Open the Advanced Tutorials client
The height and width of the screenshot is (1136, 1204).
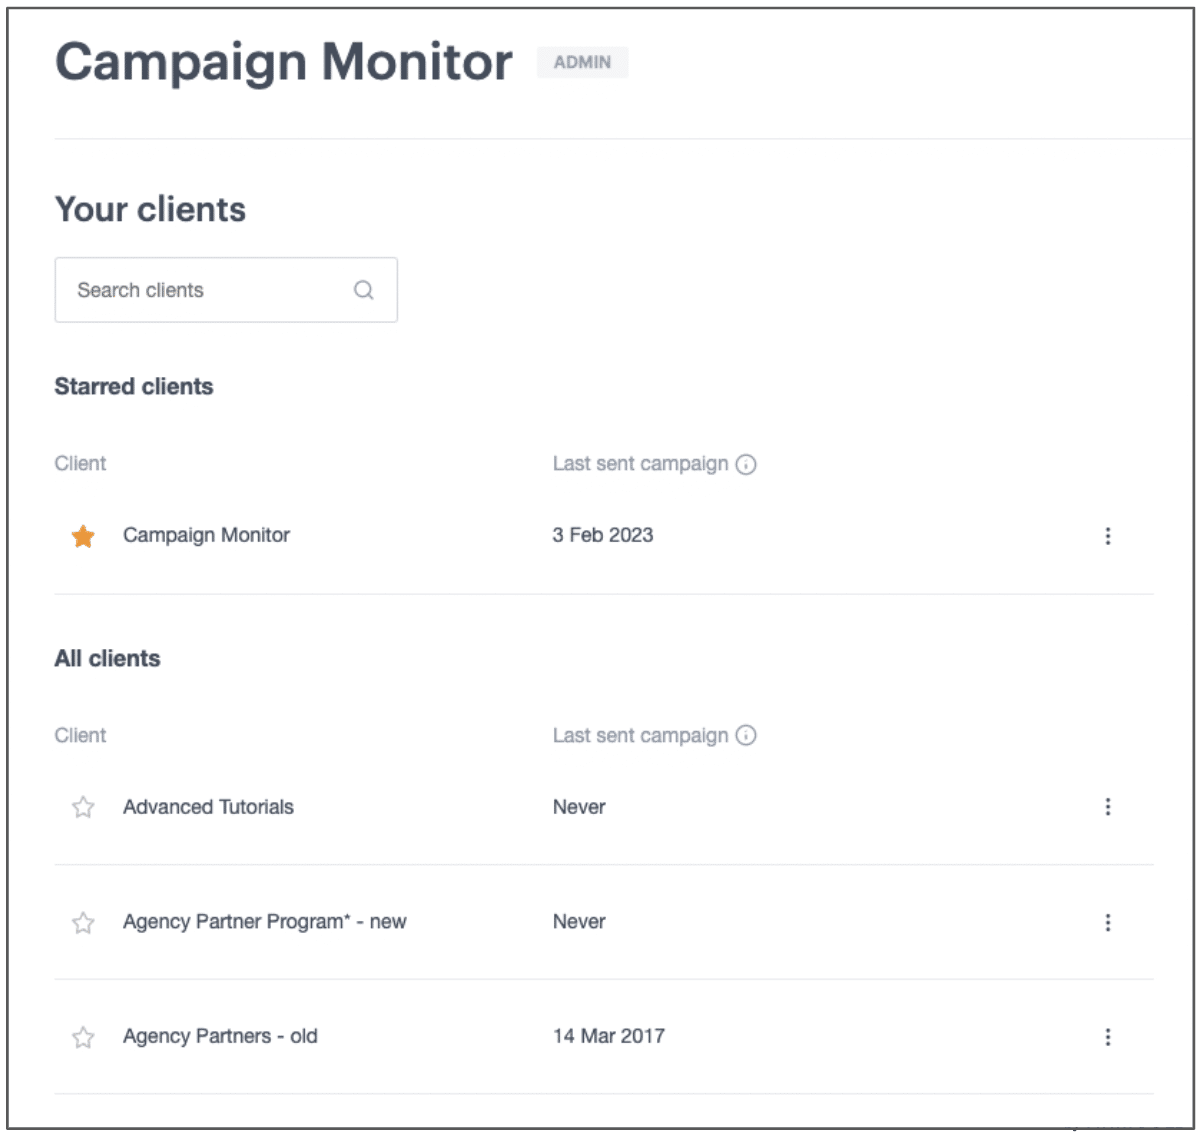pos(208,807)
